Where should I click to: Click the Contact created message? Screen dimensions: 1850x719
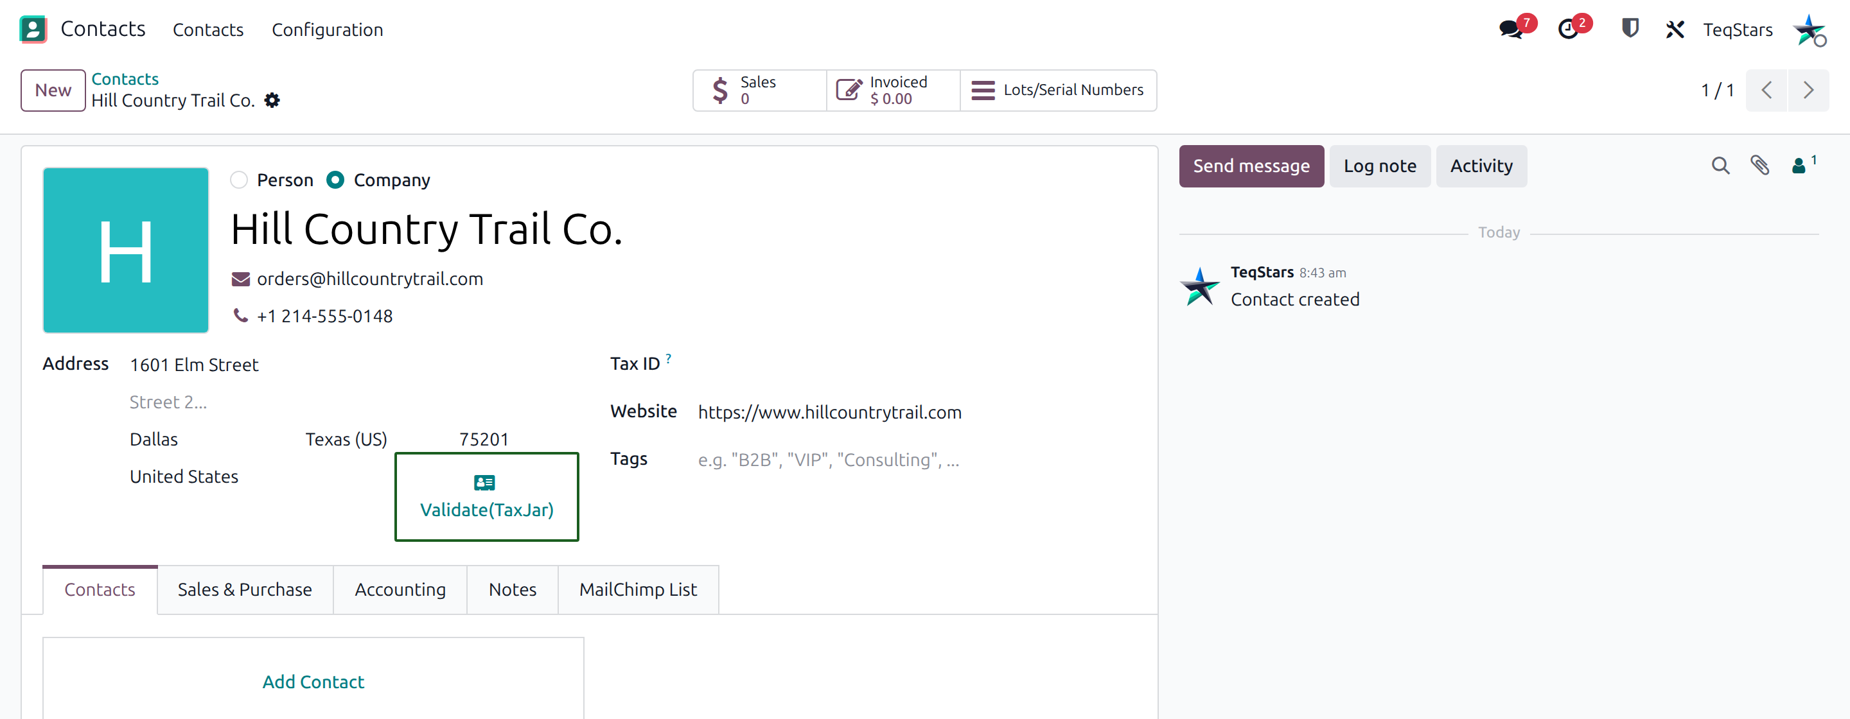pos(1295,299)
